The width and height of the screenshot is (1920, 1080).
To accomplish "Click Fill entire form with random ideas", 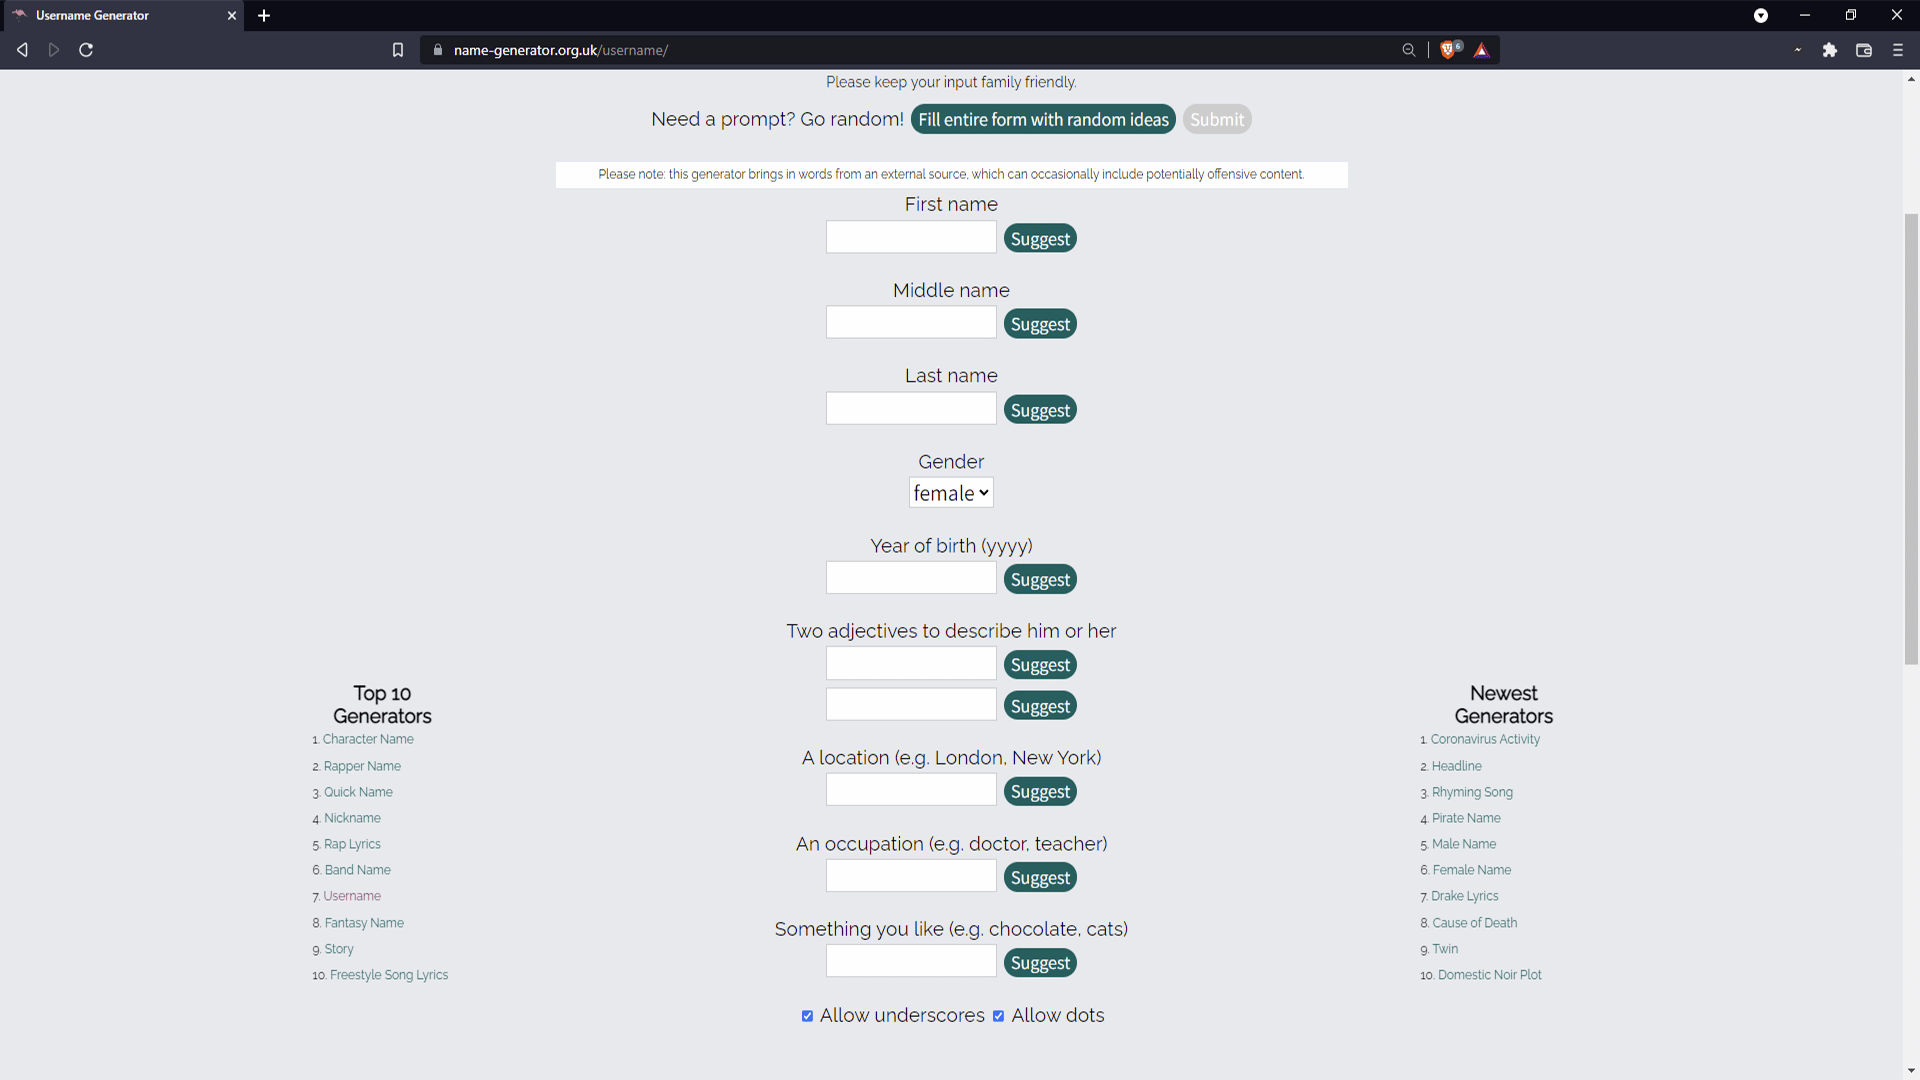I will tap(1043, 119).
